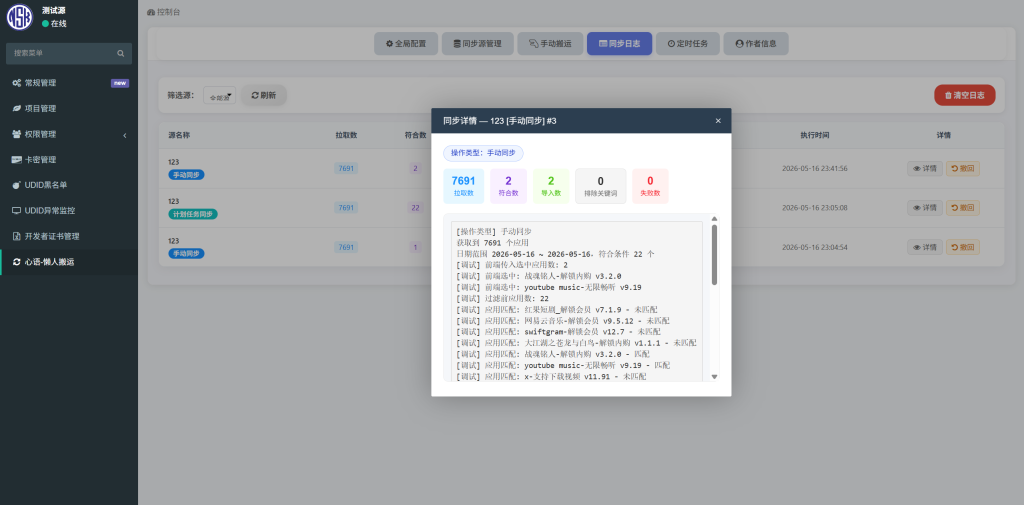This screenshot has height=505, width=1024.
Task: Click the 源名称 column header
Action: 179,135
